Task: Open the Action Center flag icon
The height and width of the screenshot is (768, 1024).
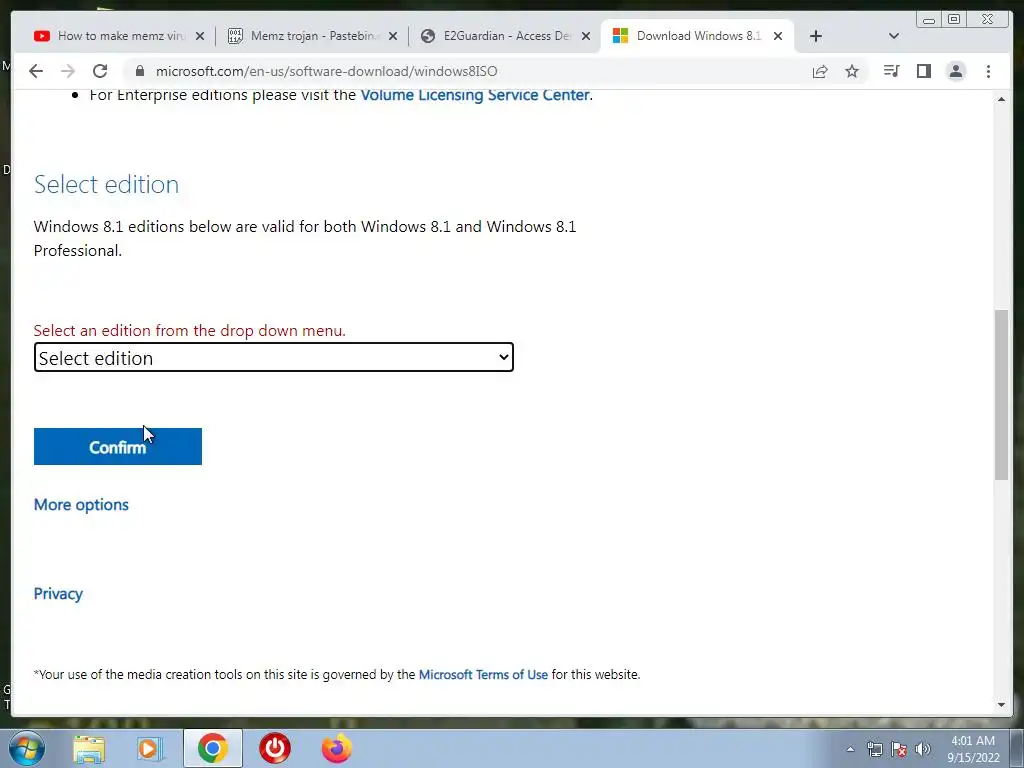Action: tap(899, 749)
